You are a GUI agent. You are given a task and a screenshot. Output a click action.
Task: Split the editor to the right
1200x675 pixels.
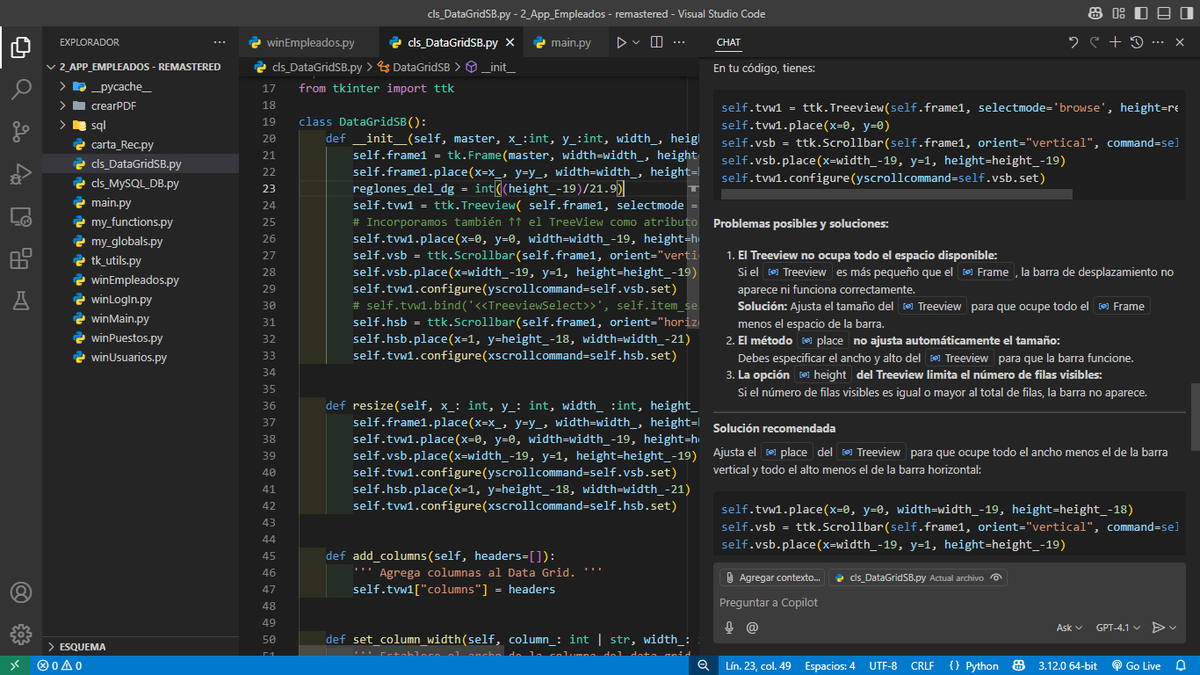tap(657, 42)
